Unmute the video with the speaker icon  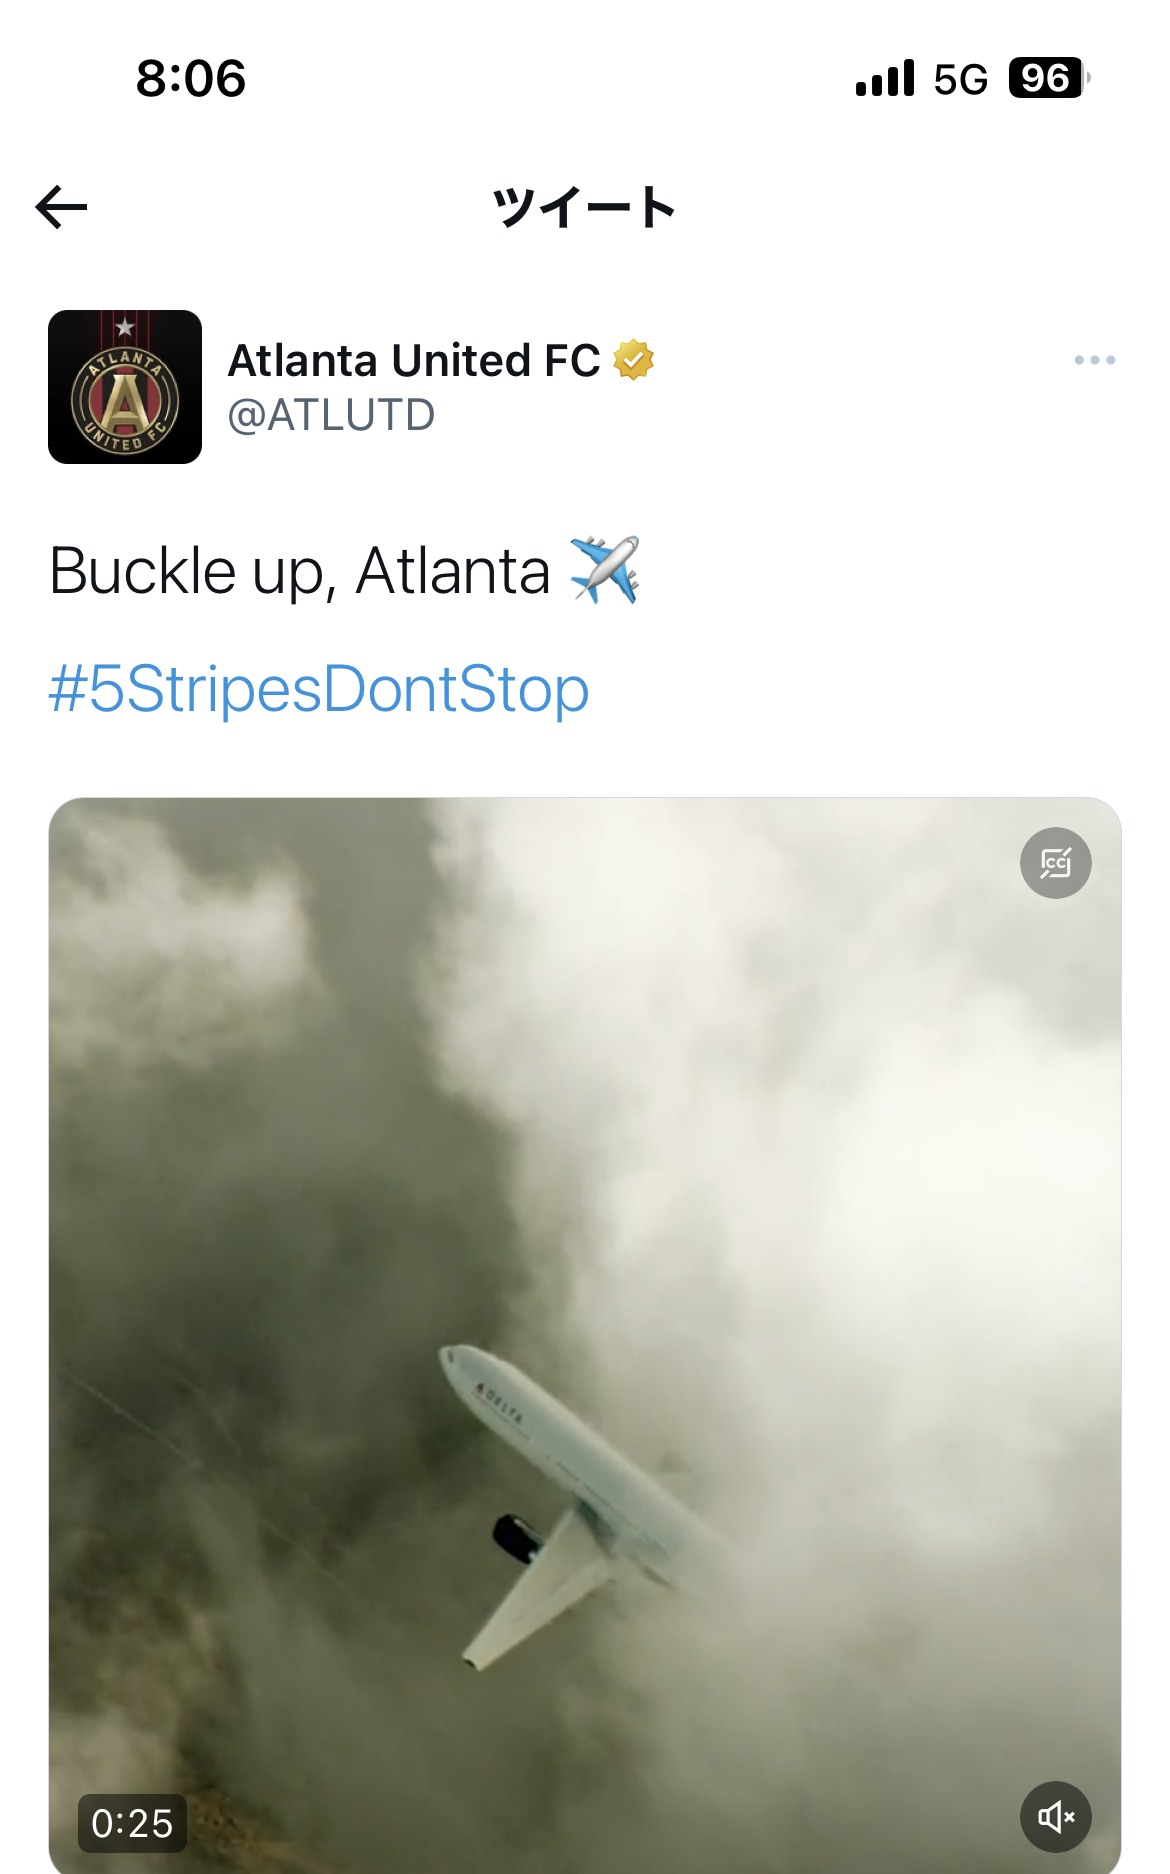[1055, 1817]
